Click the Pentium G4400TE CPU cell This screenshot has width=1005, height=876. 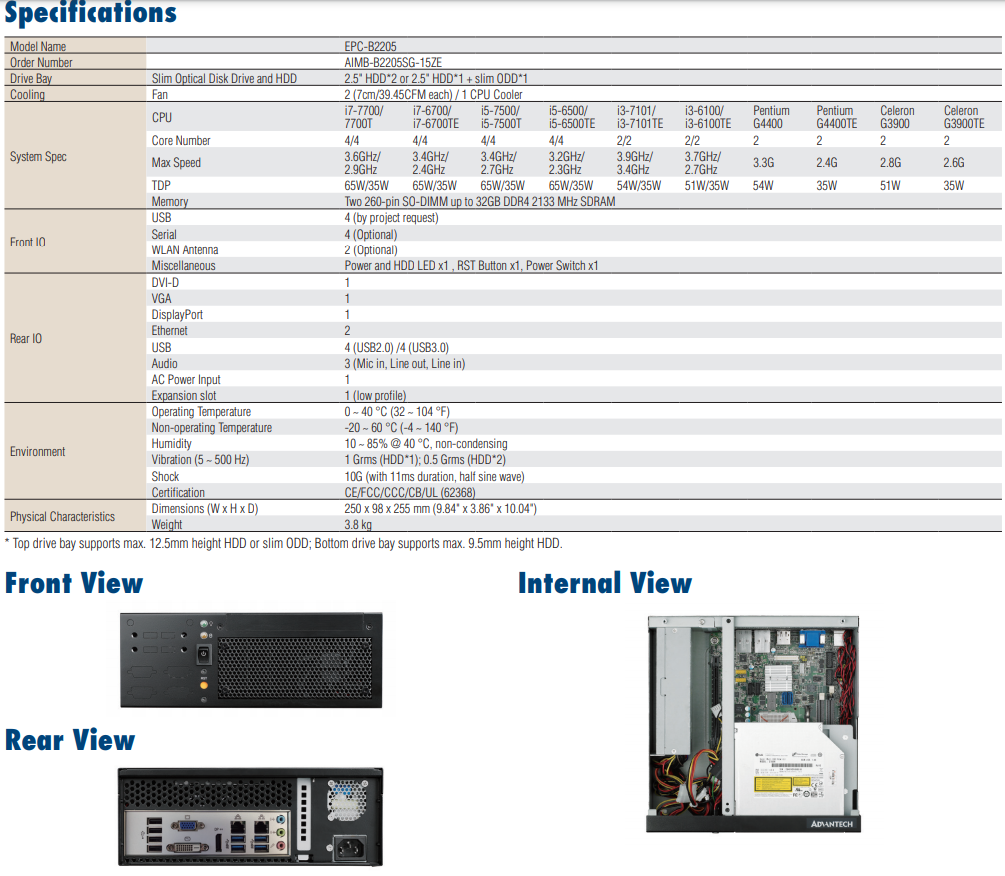[836, 117]
